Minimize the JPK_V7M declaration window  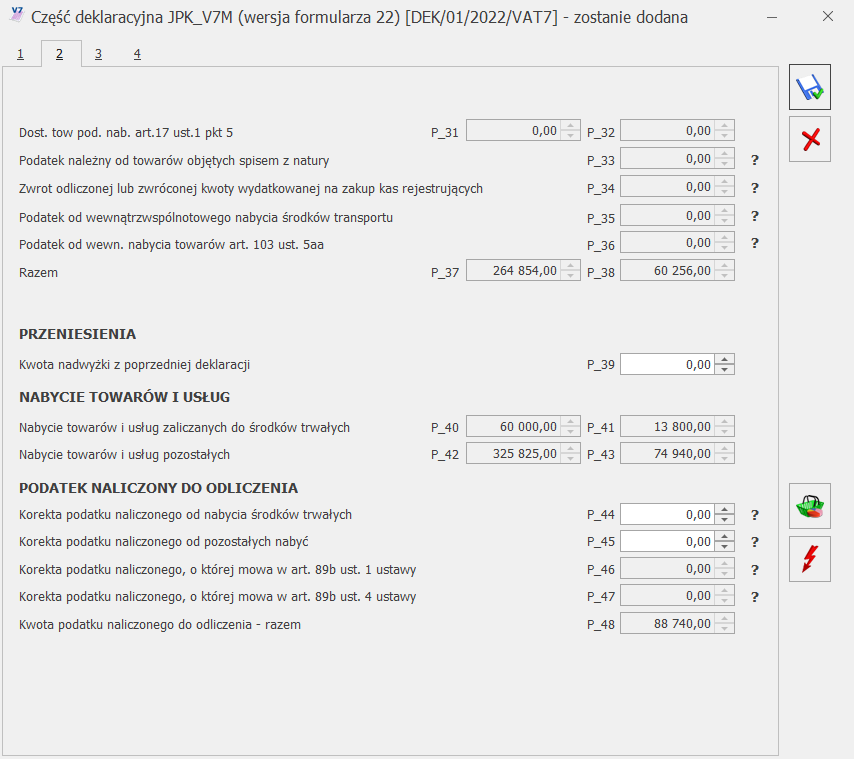coord(772,17)
